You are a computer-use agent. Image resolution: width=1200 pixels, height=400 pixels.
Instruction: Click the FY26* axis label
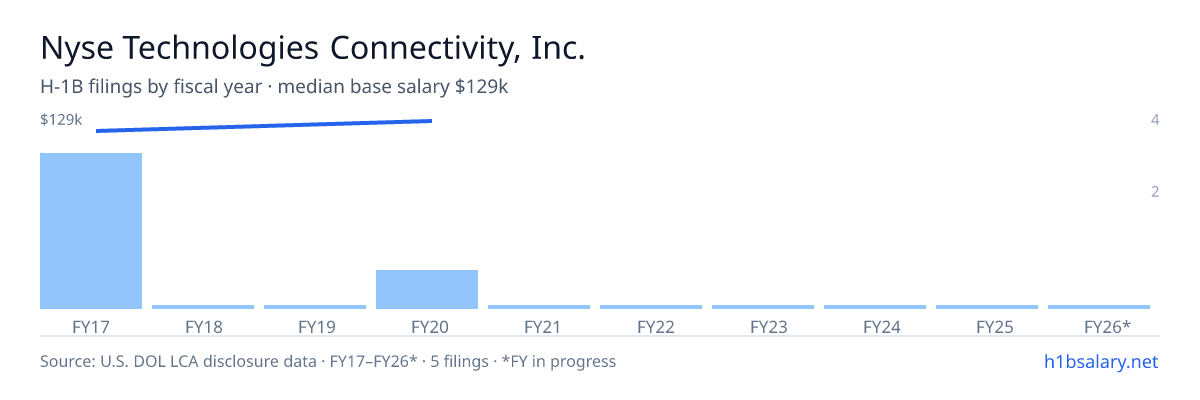[1107, 327]
